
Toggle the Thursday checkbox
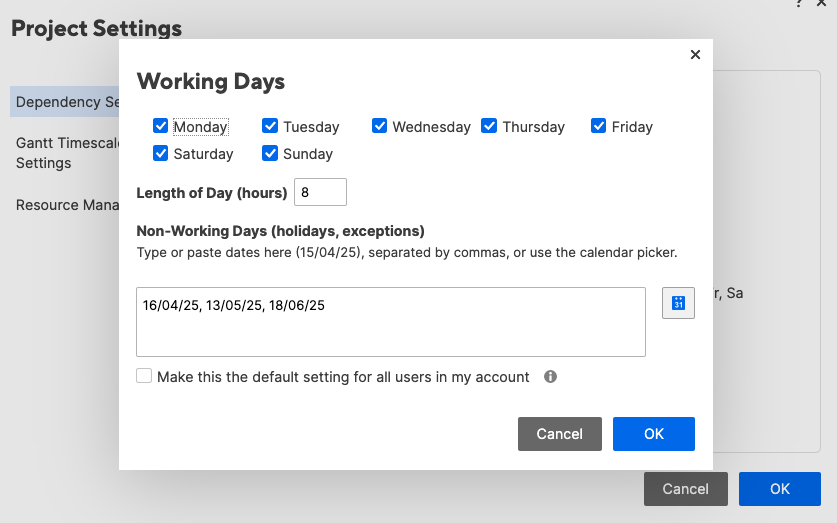488,126
